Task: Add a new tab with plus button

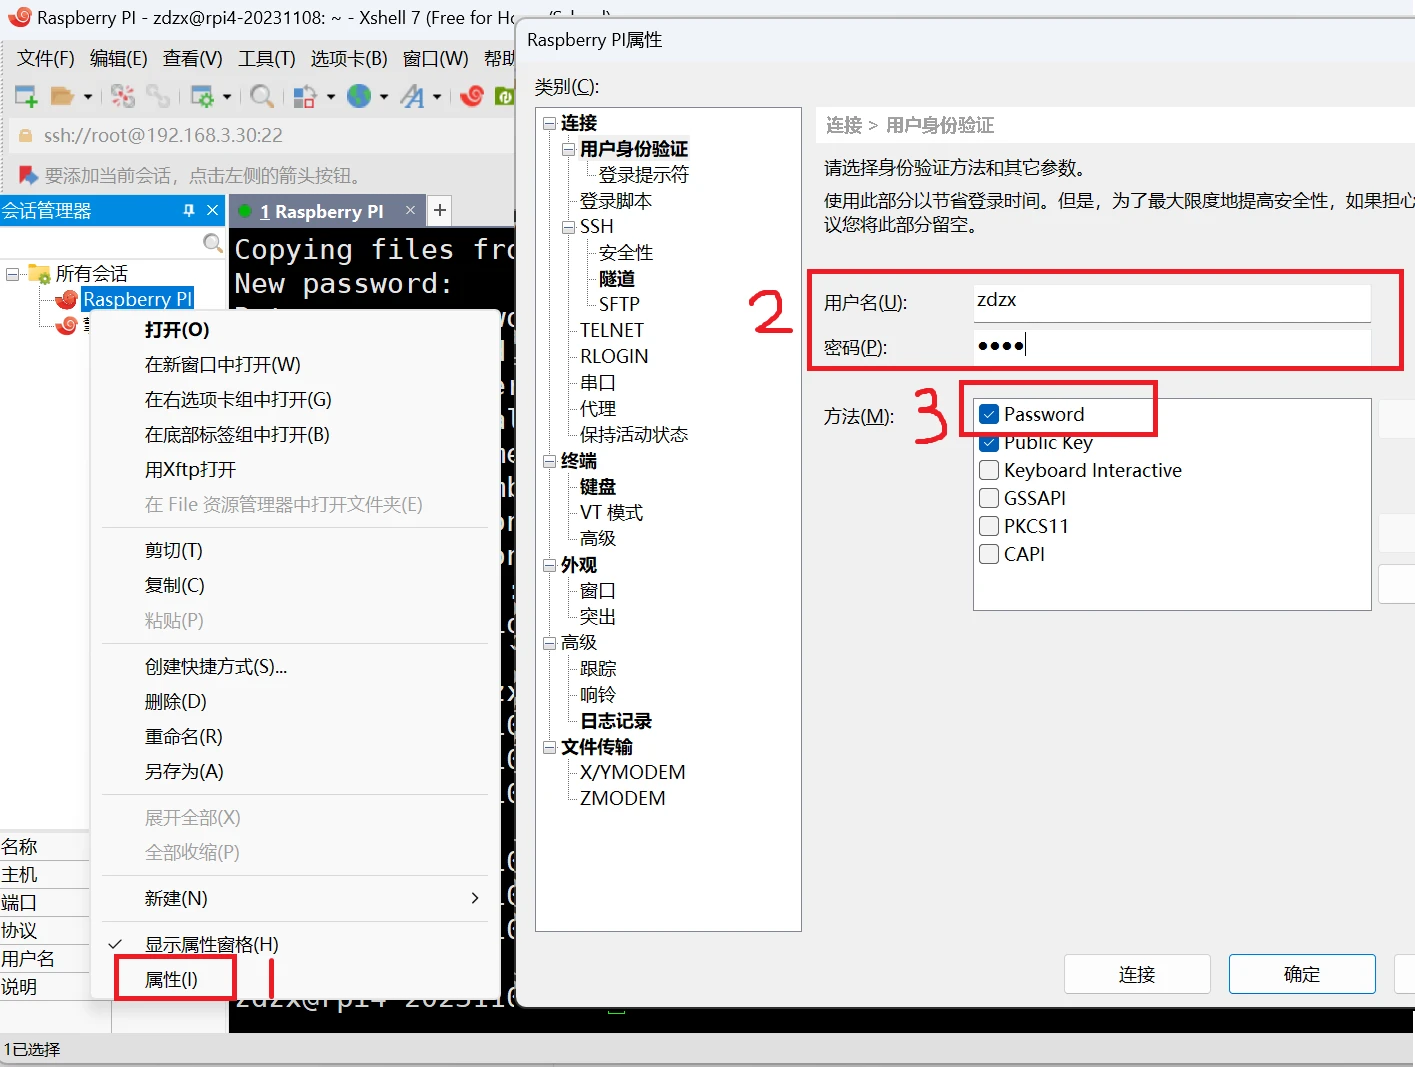Action: [x=439, y=210]
